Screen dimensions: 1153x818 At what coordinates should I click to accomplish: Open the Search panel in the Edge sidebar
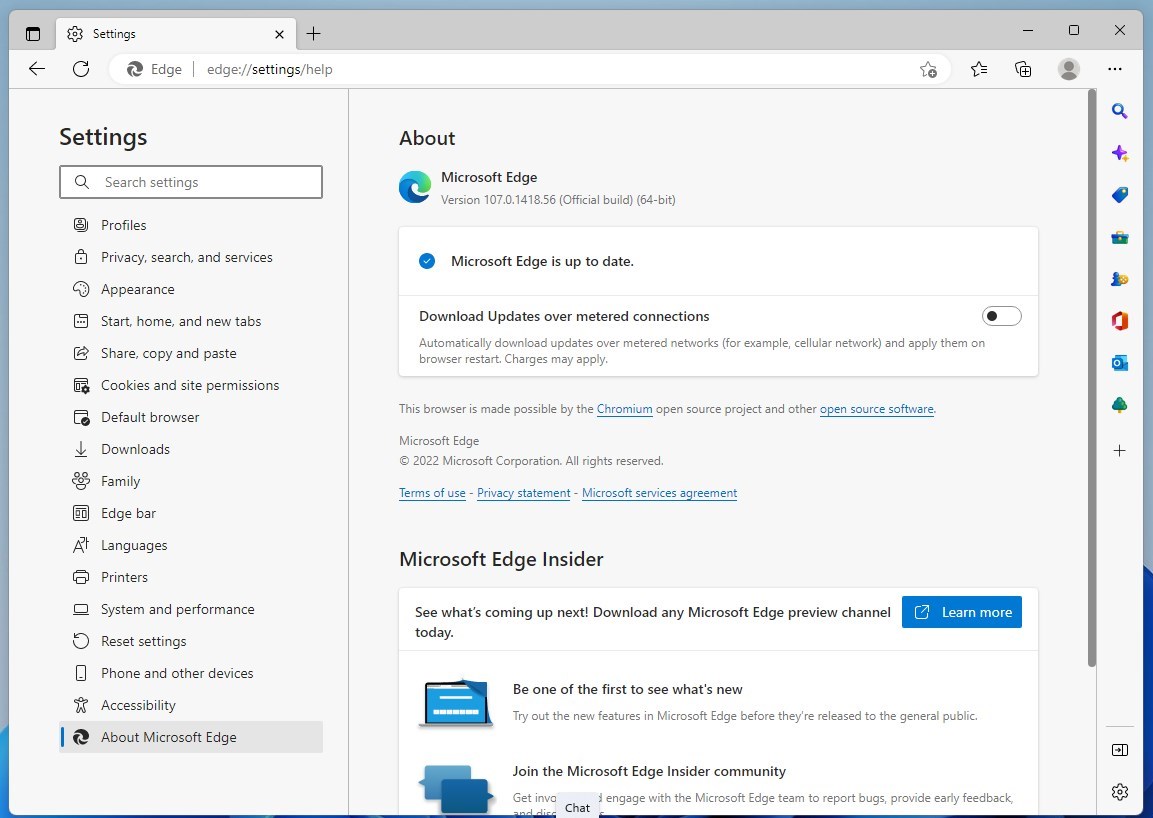(x=1119, y=111)
